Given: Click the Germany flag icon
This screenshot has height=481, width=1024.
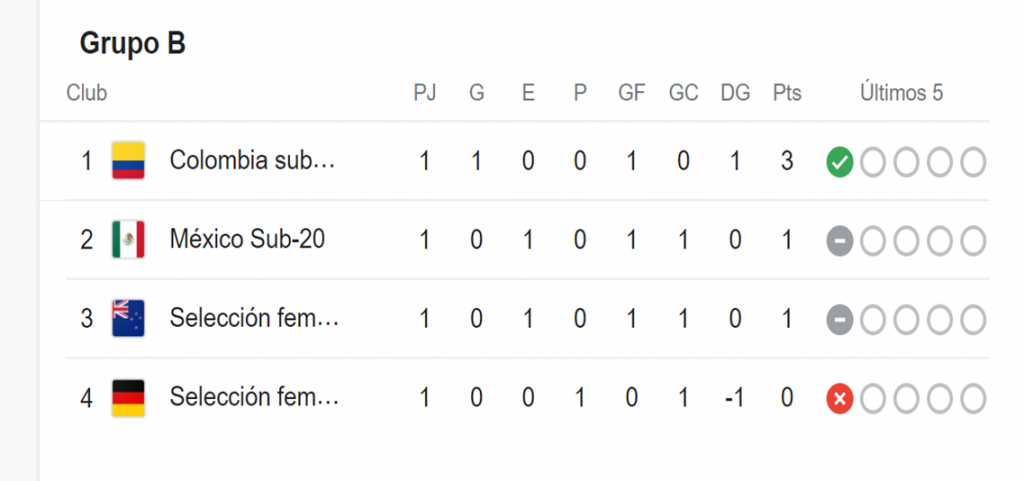Looking at the screenshot, I should tap(128, 397).
